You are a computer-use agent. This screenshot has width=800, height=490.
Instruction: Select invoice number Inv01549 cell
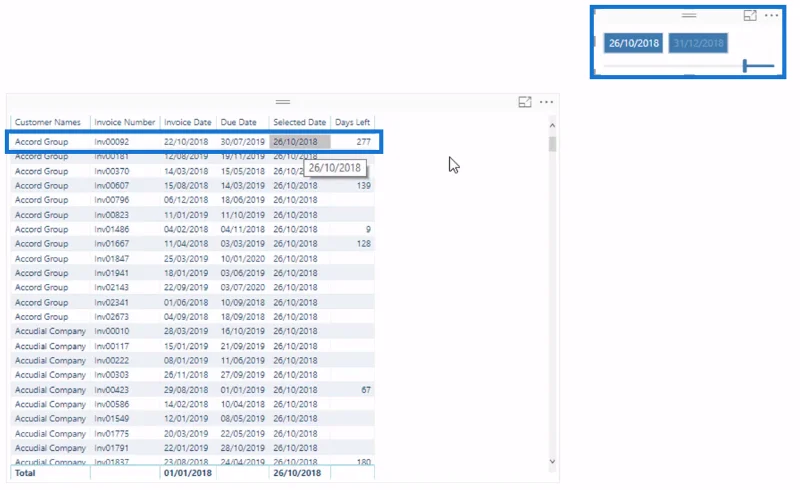pos(111,419)
